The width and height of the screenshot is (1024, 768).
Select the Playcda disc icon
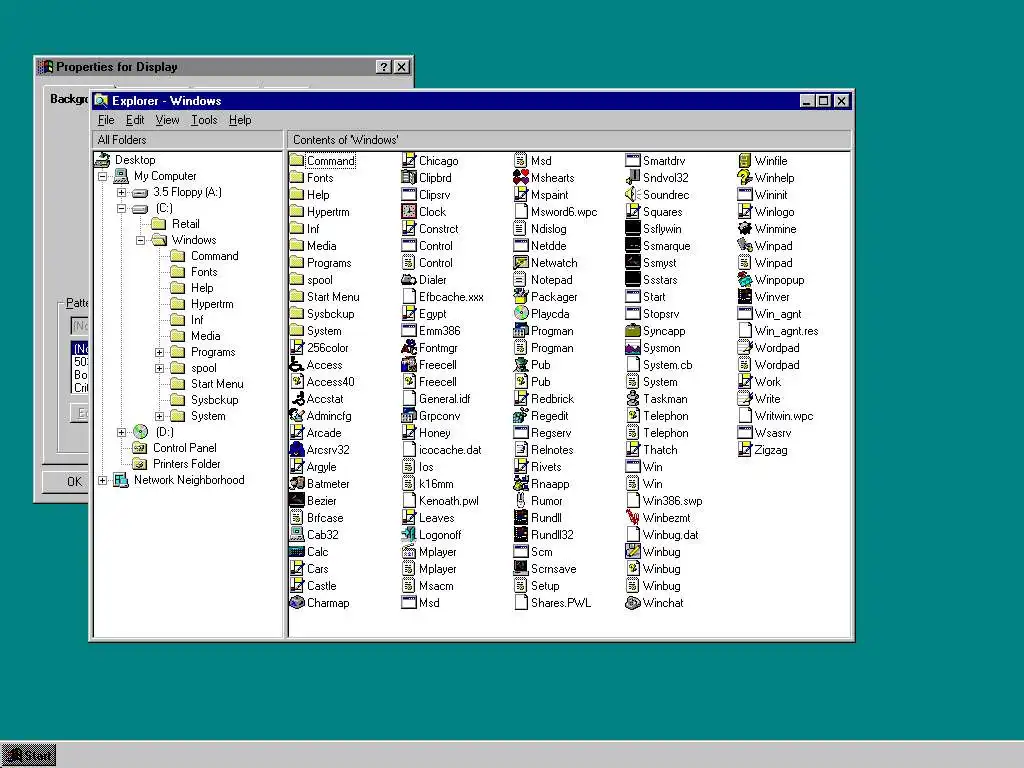pyautogui.click(x=520, y=313)
